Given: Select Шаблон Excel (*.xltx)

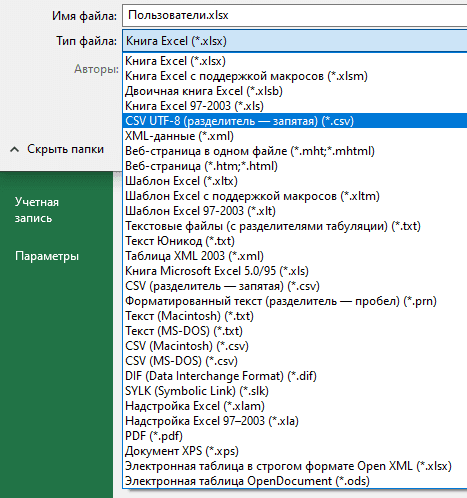Looking at the screenshot, I should pyautogui.click(x=295, y=181).
